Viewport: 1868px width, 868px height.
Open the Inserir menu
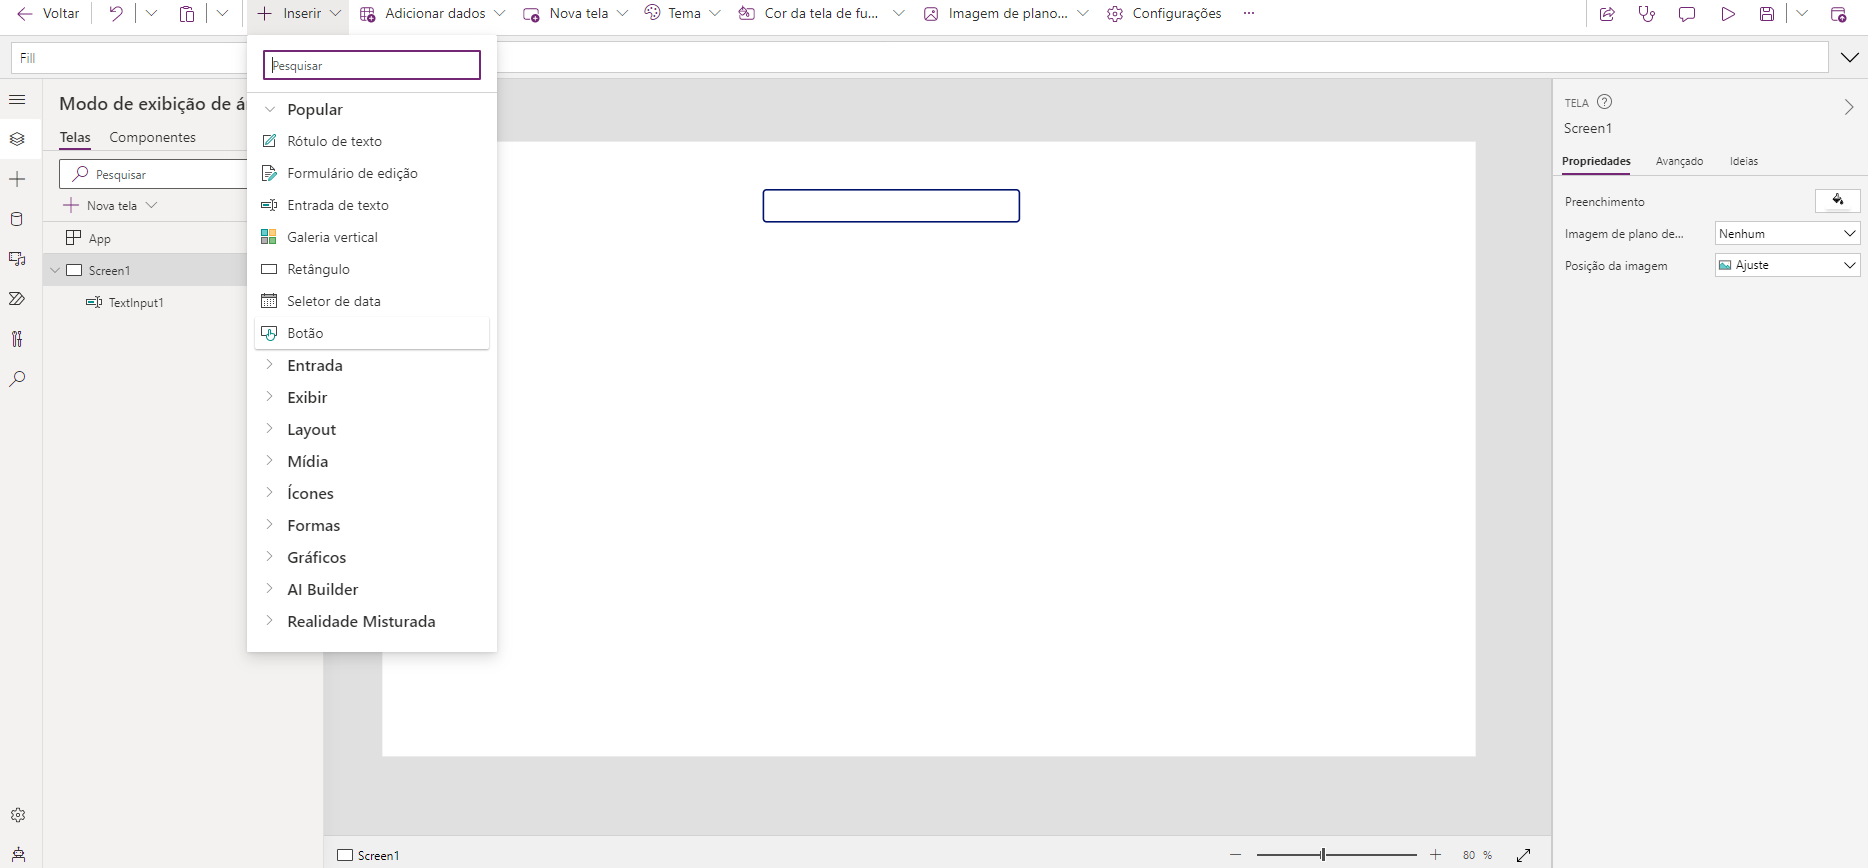click(x=298, y=14)
